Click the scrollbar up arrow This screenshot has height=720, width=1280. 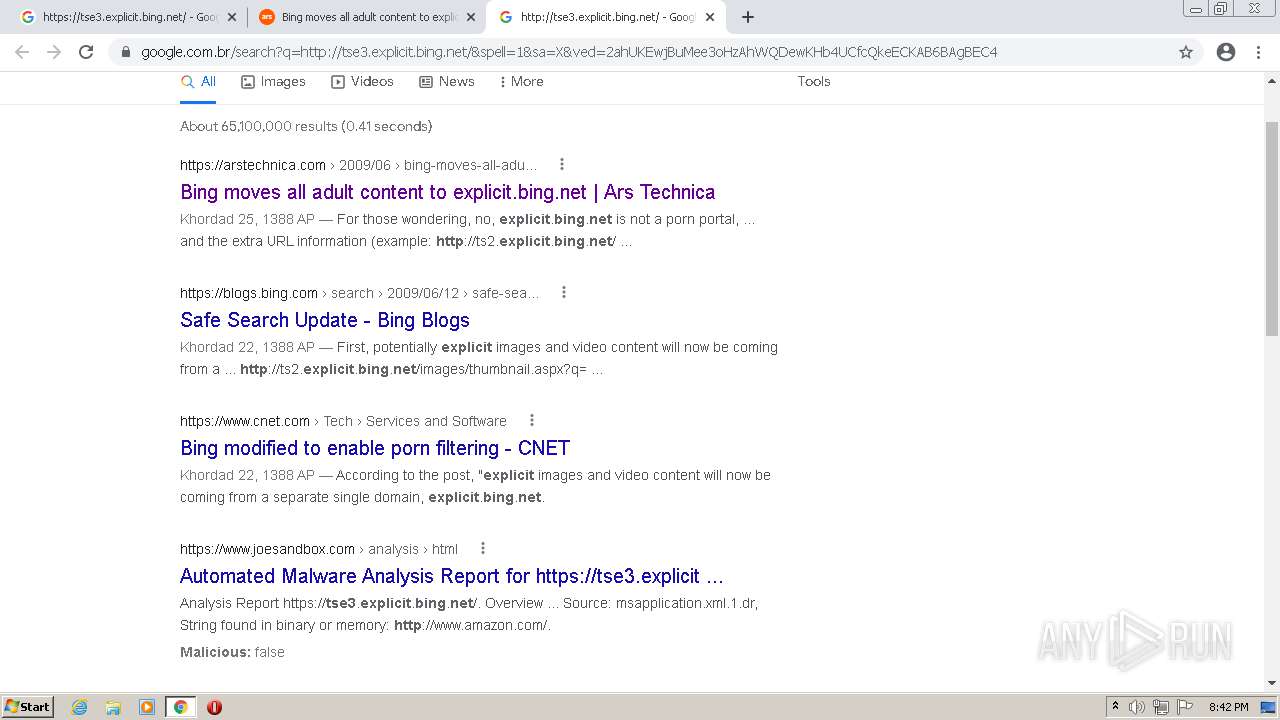1272,83
